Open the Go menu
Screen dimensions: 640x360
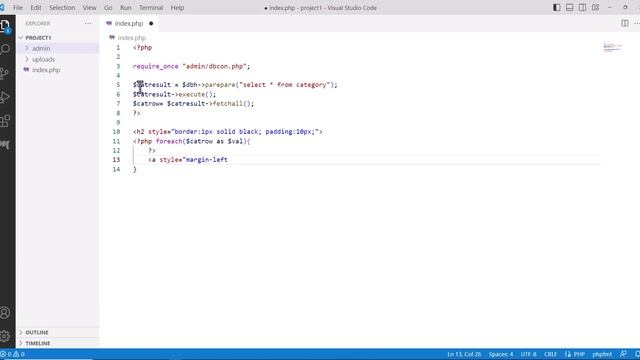(x=108, y=8)
